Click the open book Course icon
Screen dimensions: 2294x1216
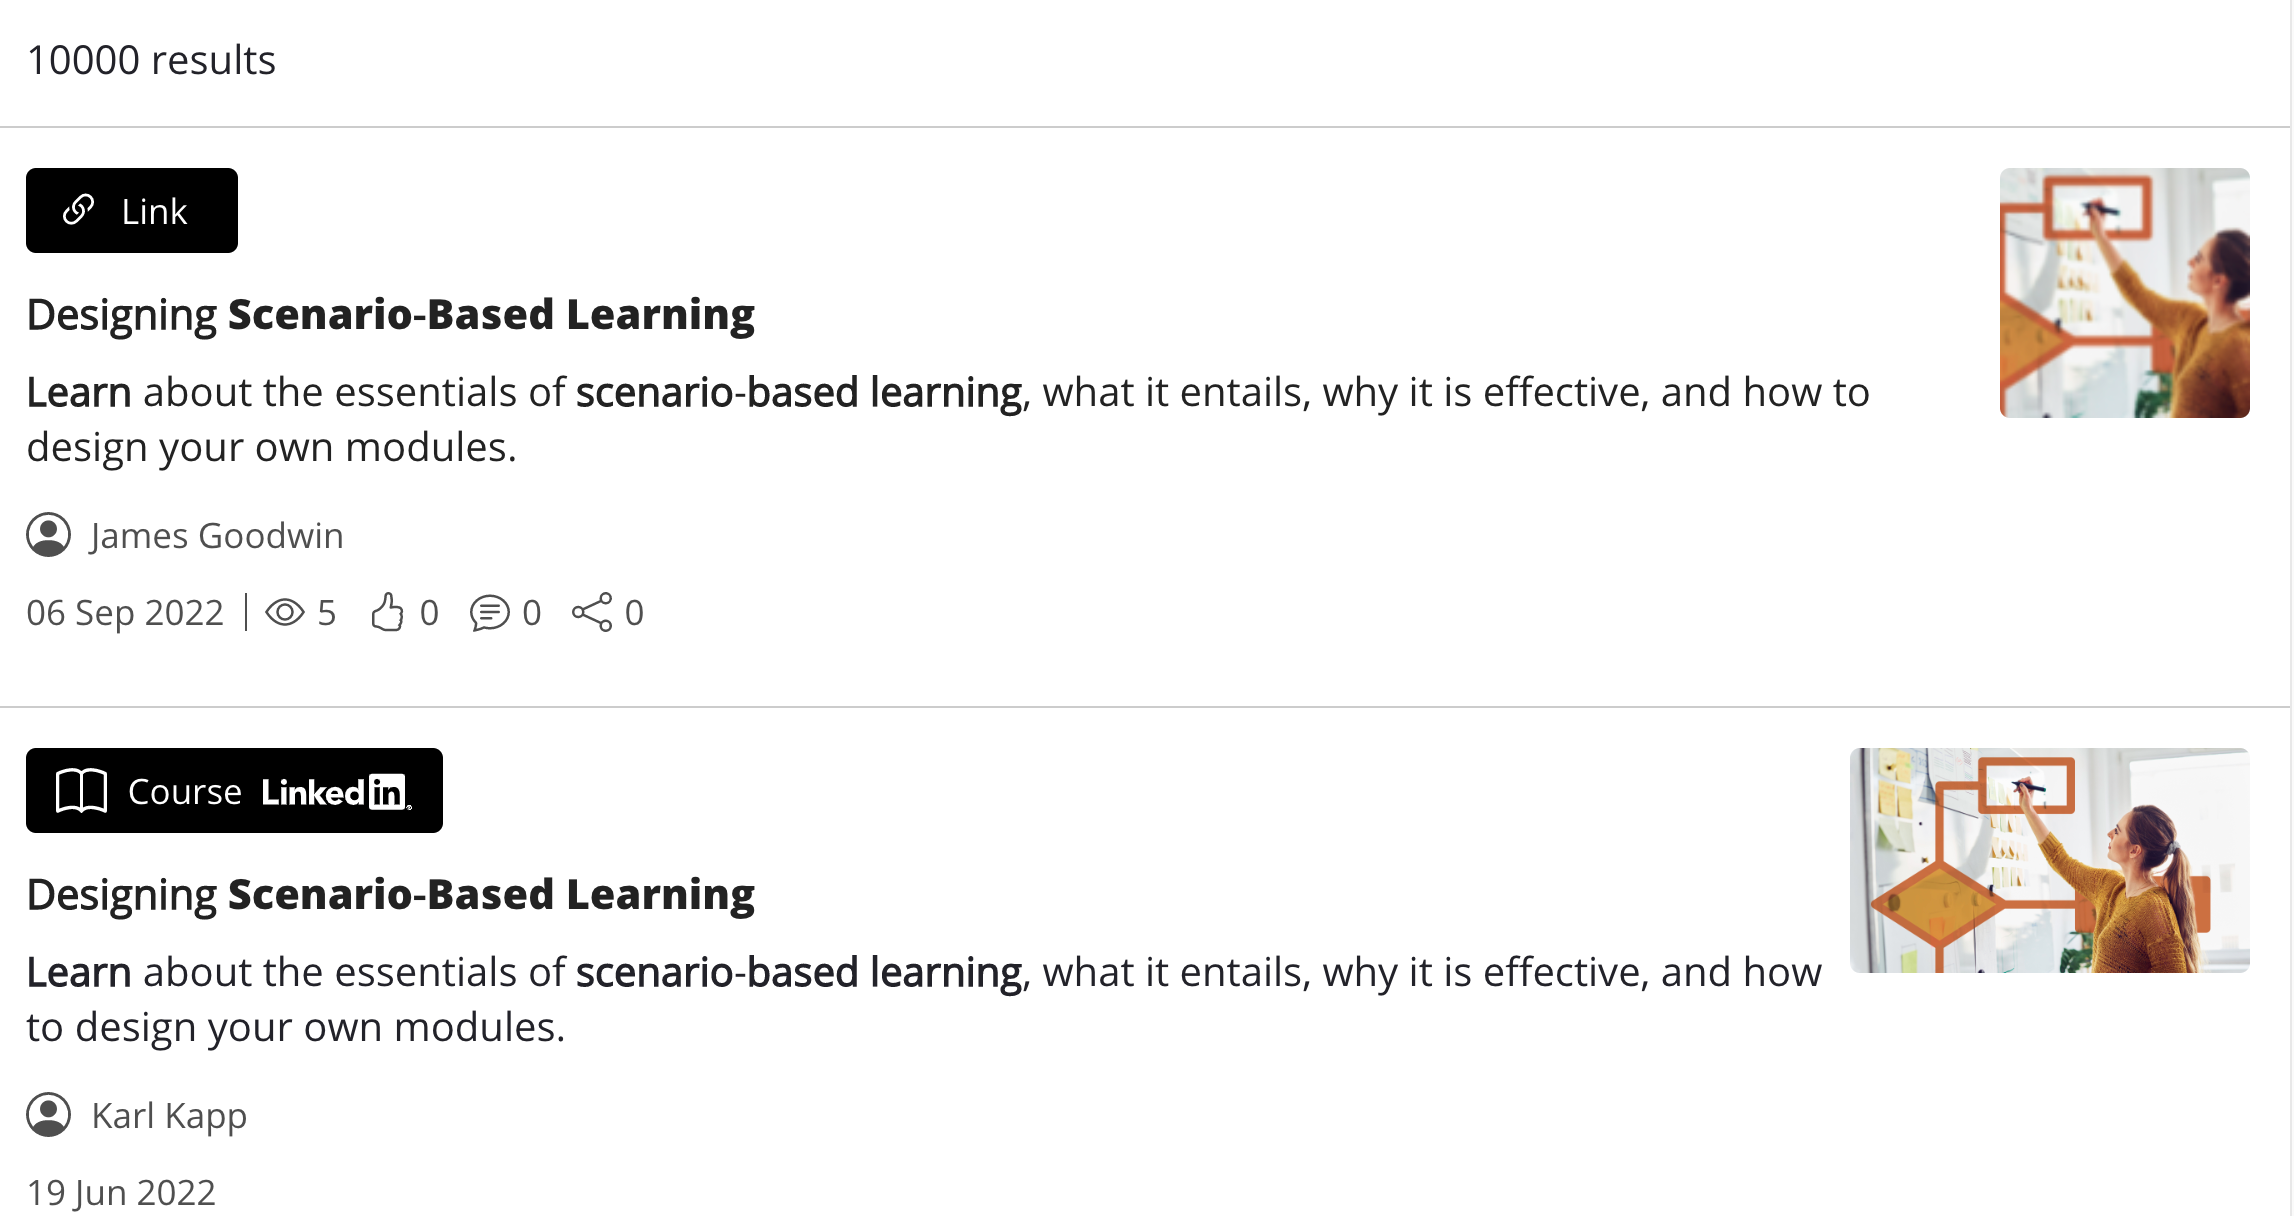[x=81, y=791]
